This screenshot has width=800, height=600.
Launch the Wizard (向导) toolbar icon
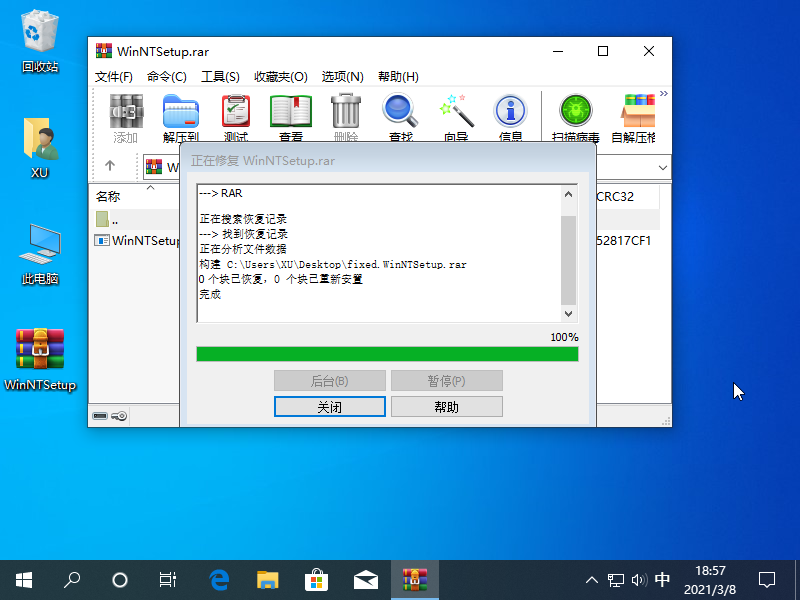point(455,117)
